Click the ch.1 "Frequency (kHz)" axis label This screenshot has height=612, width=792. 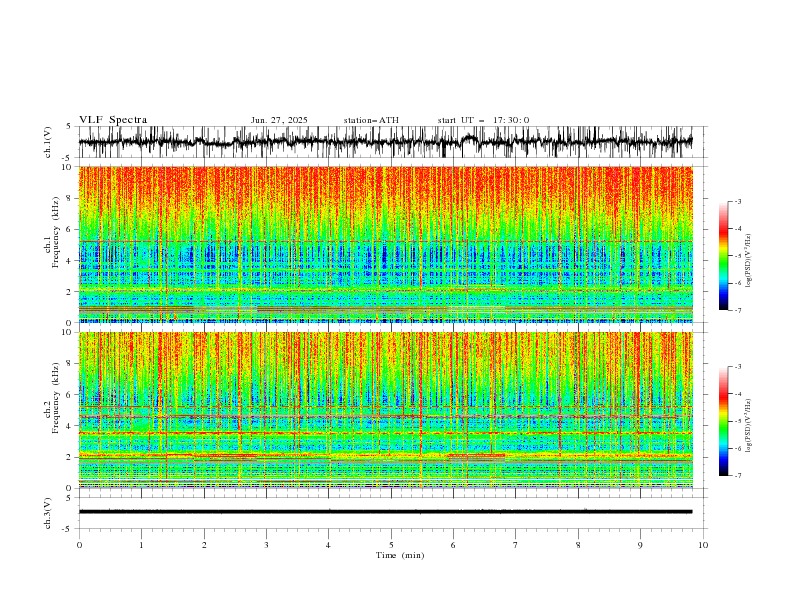(55, 231)
